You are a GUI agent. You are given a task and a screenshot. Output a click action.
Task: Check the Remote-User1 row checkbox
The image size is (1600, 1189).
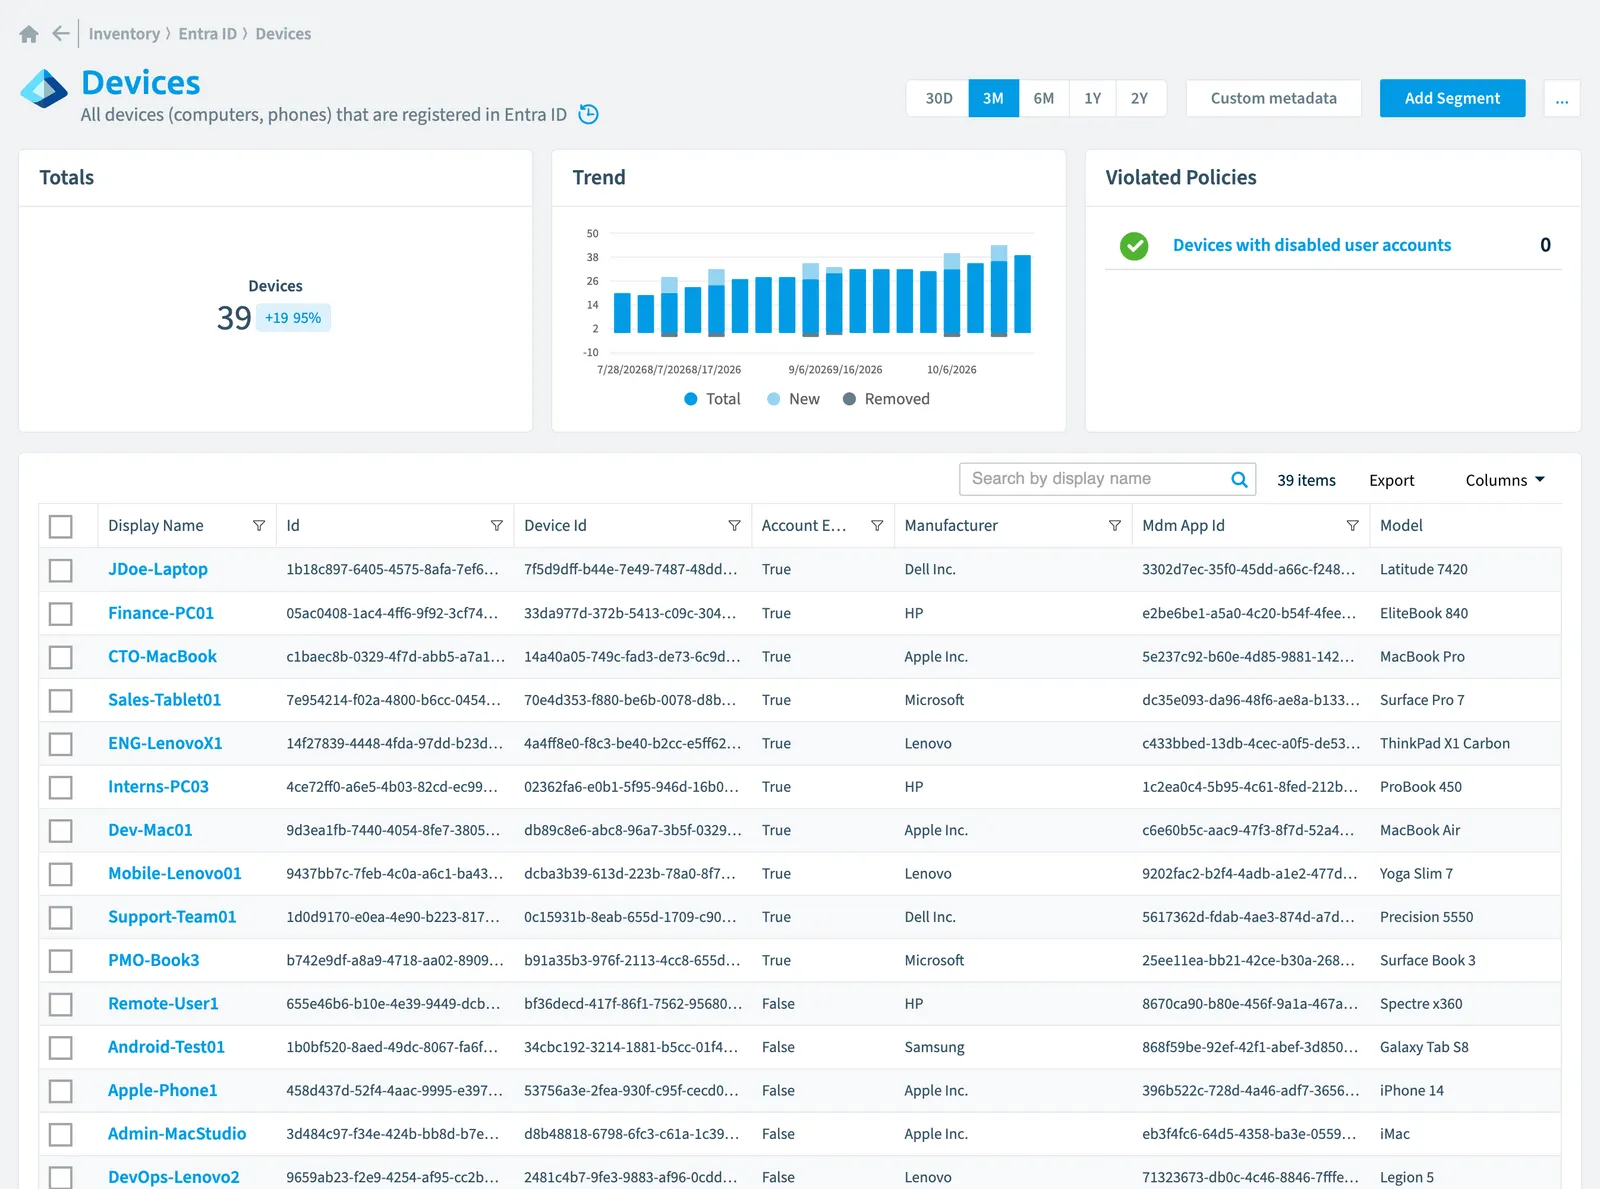point(61,1004)
